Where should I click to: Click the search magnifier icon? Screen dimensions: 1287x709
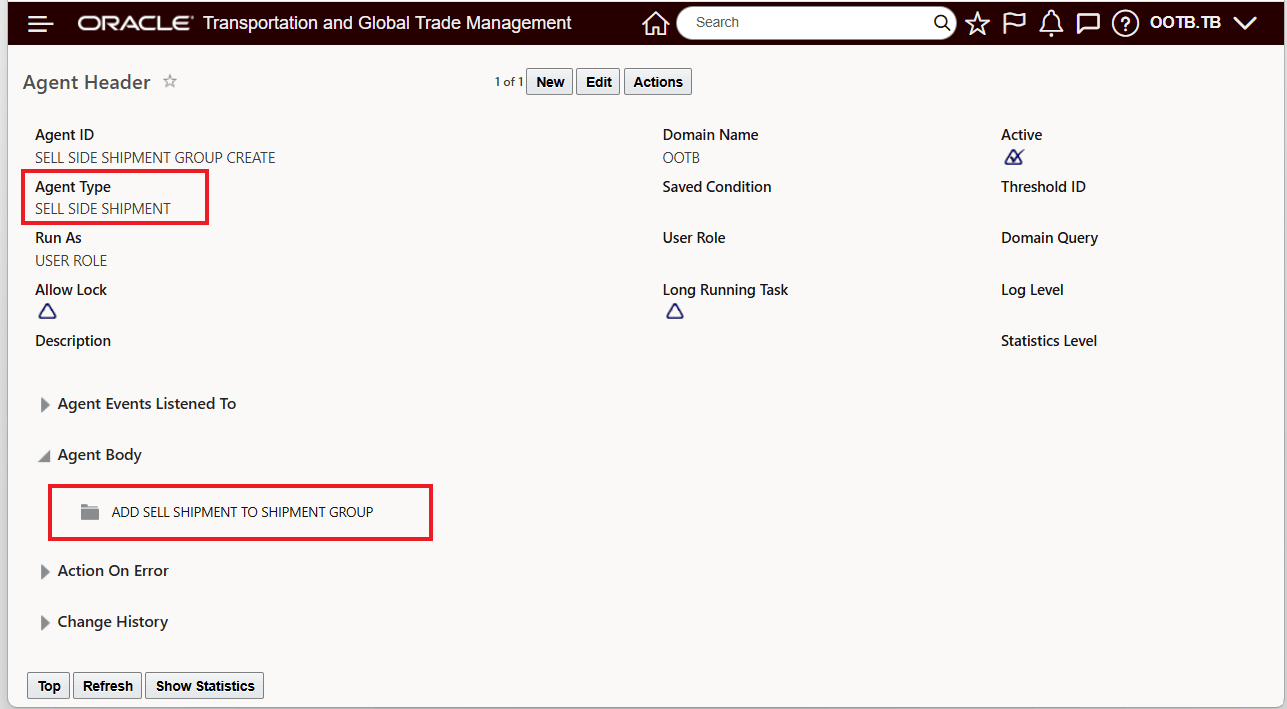[940, 22]
